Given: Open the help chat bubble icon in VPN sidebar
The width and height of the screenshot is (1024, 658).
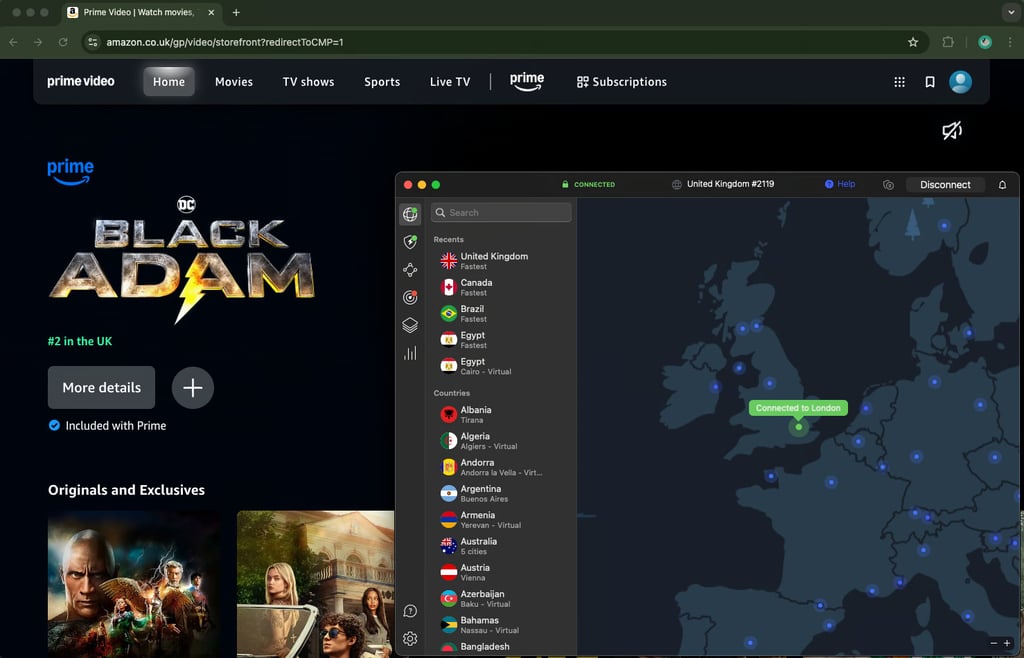Looking at the screenshot, I should click(410, 611).
